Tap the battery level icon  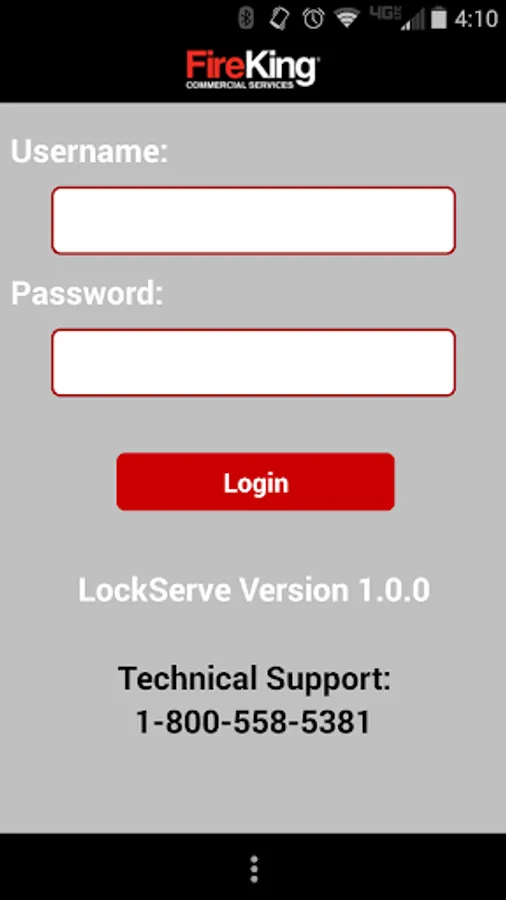point(439,18)
